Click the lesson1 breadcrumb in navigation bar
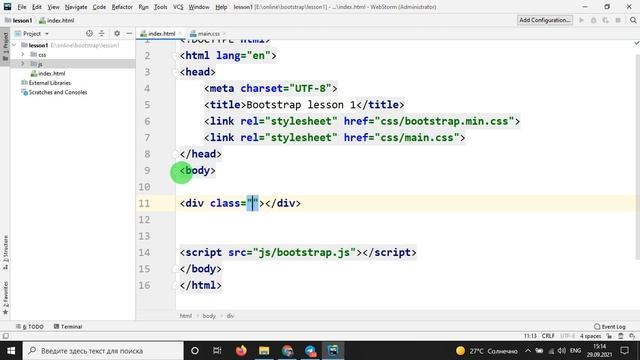 coord(19,20)
